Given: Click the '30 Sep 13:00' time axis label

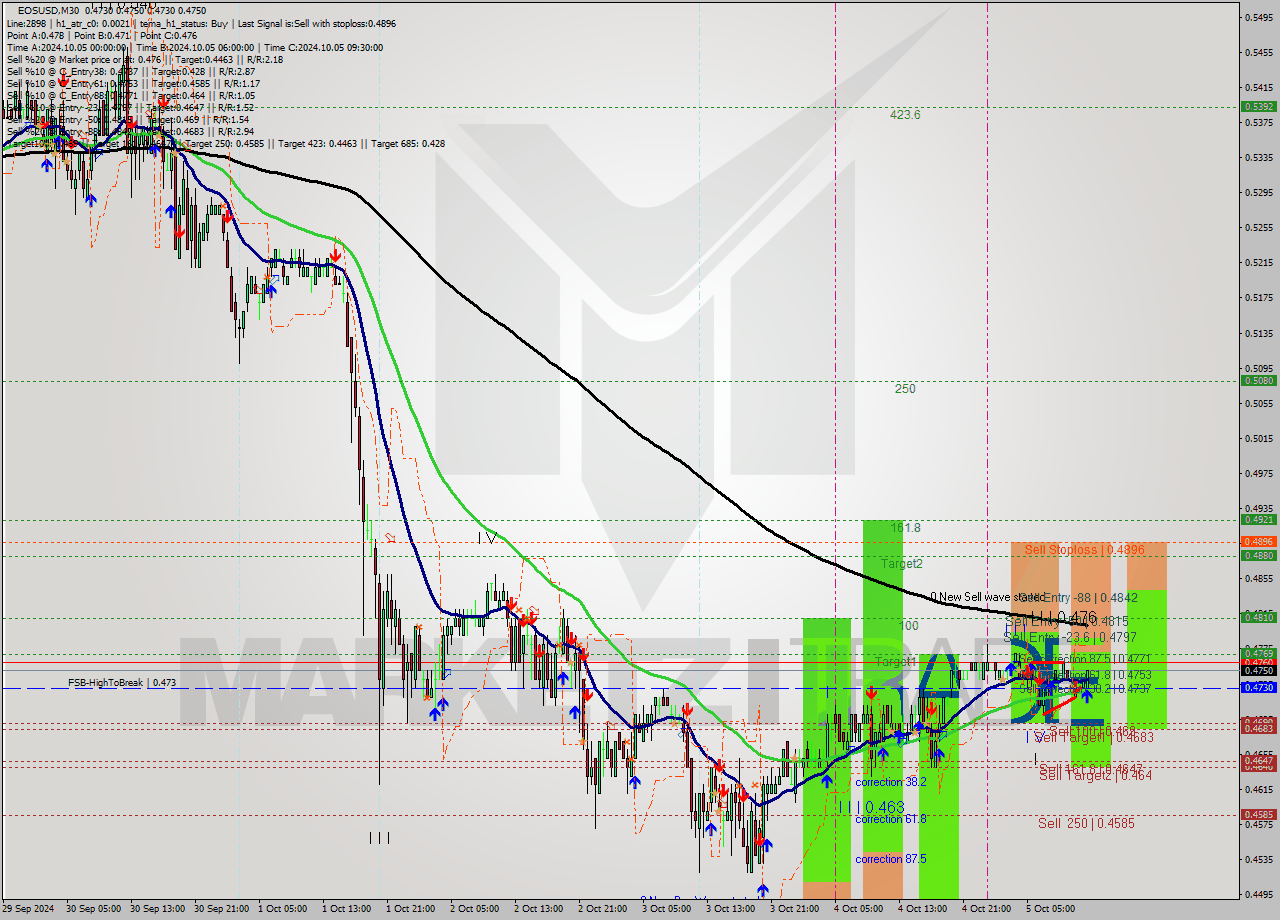Looking at the screenshot, I should (158, 909).
